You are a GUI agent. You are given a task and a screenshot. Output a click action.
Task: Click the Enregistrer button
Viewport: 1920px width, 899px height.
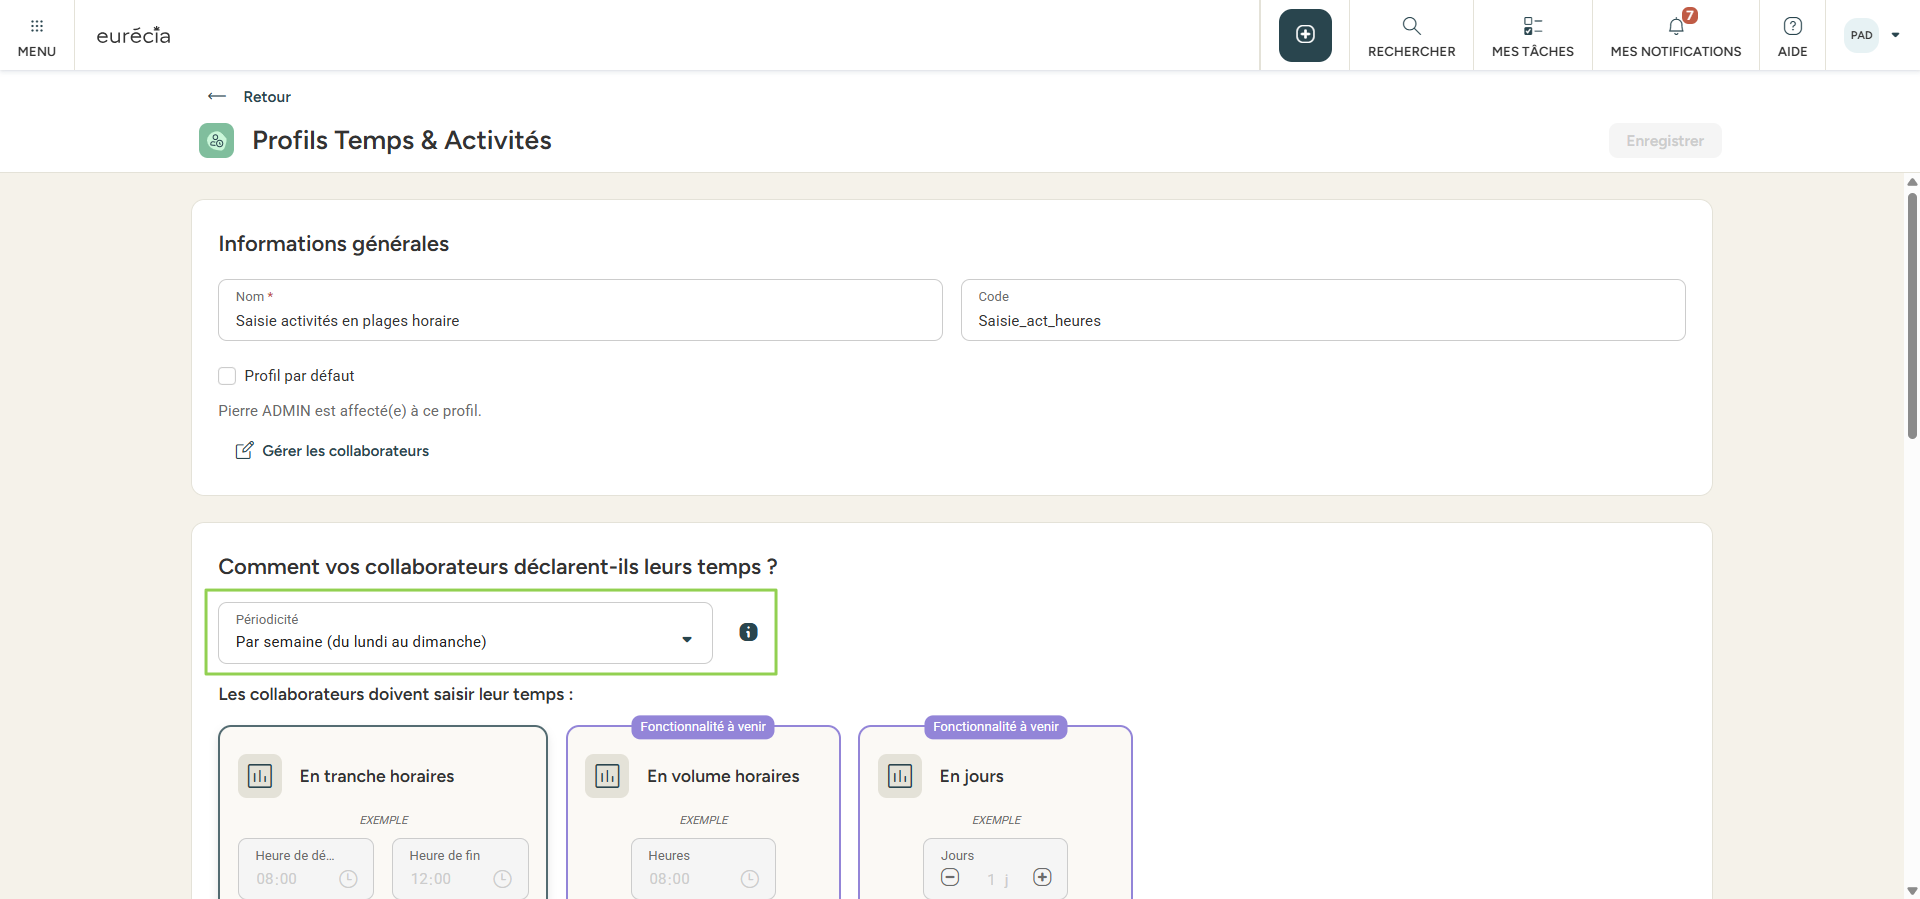click(1664, 141)
